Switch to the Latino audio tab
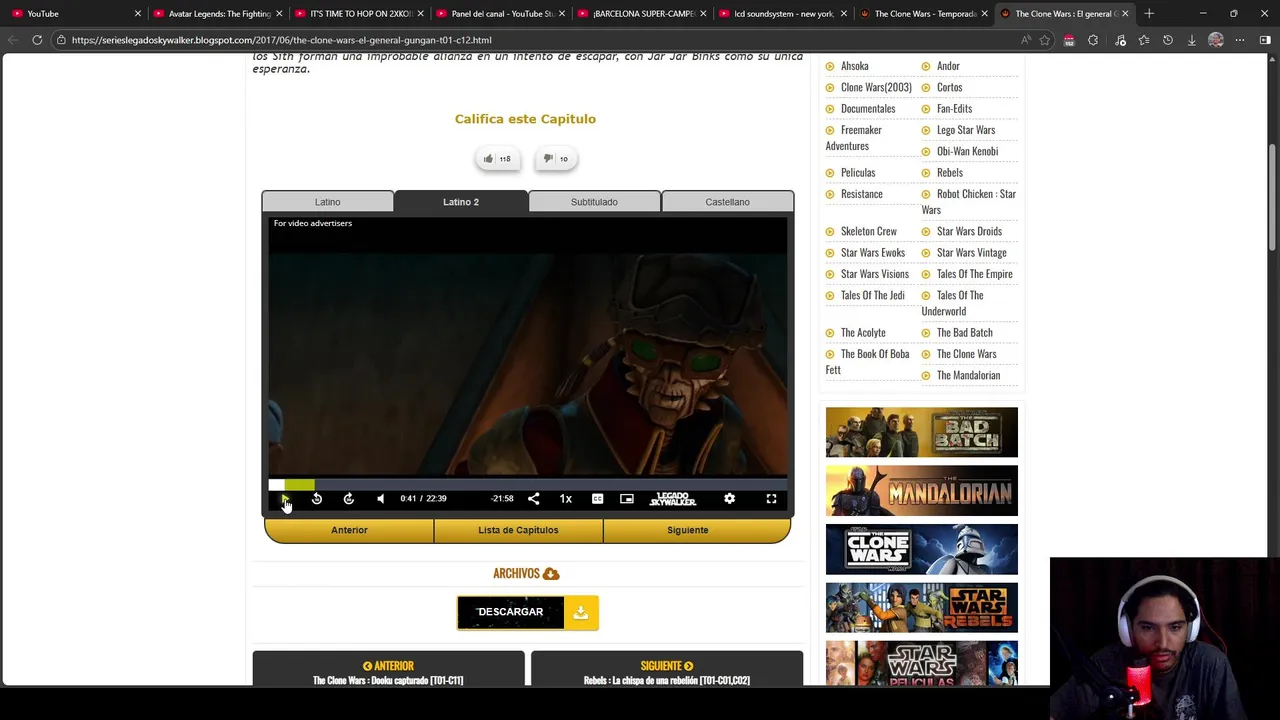 pyautogui.click(x=328, y=202)
